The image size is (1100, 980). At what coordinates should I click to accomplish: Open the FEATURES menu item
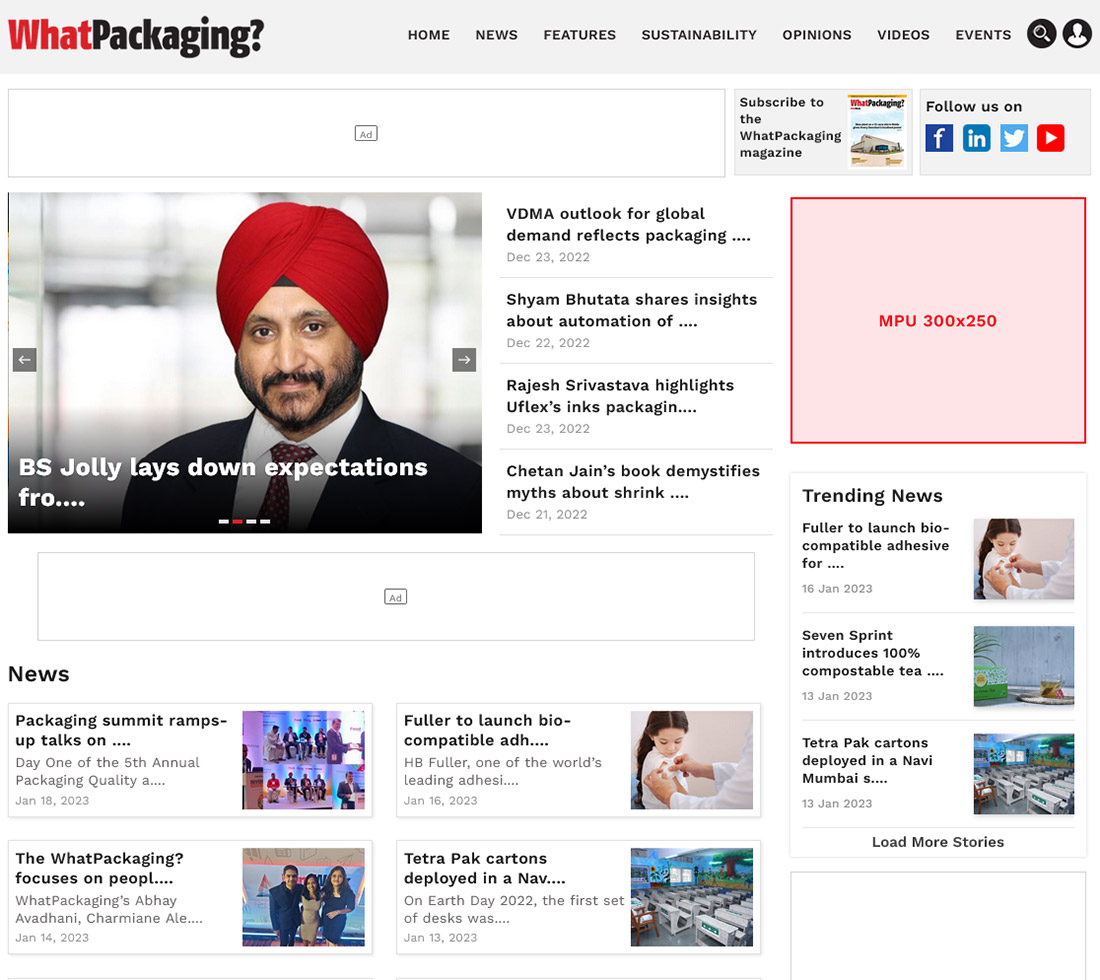click(x=579, y=35)
